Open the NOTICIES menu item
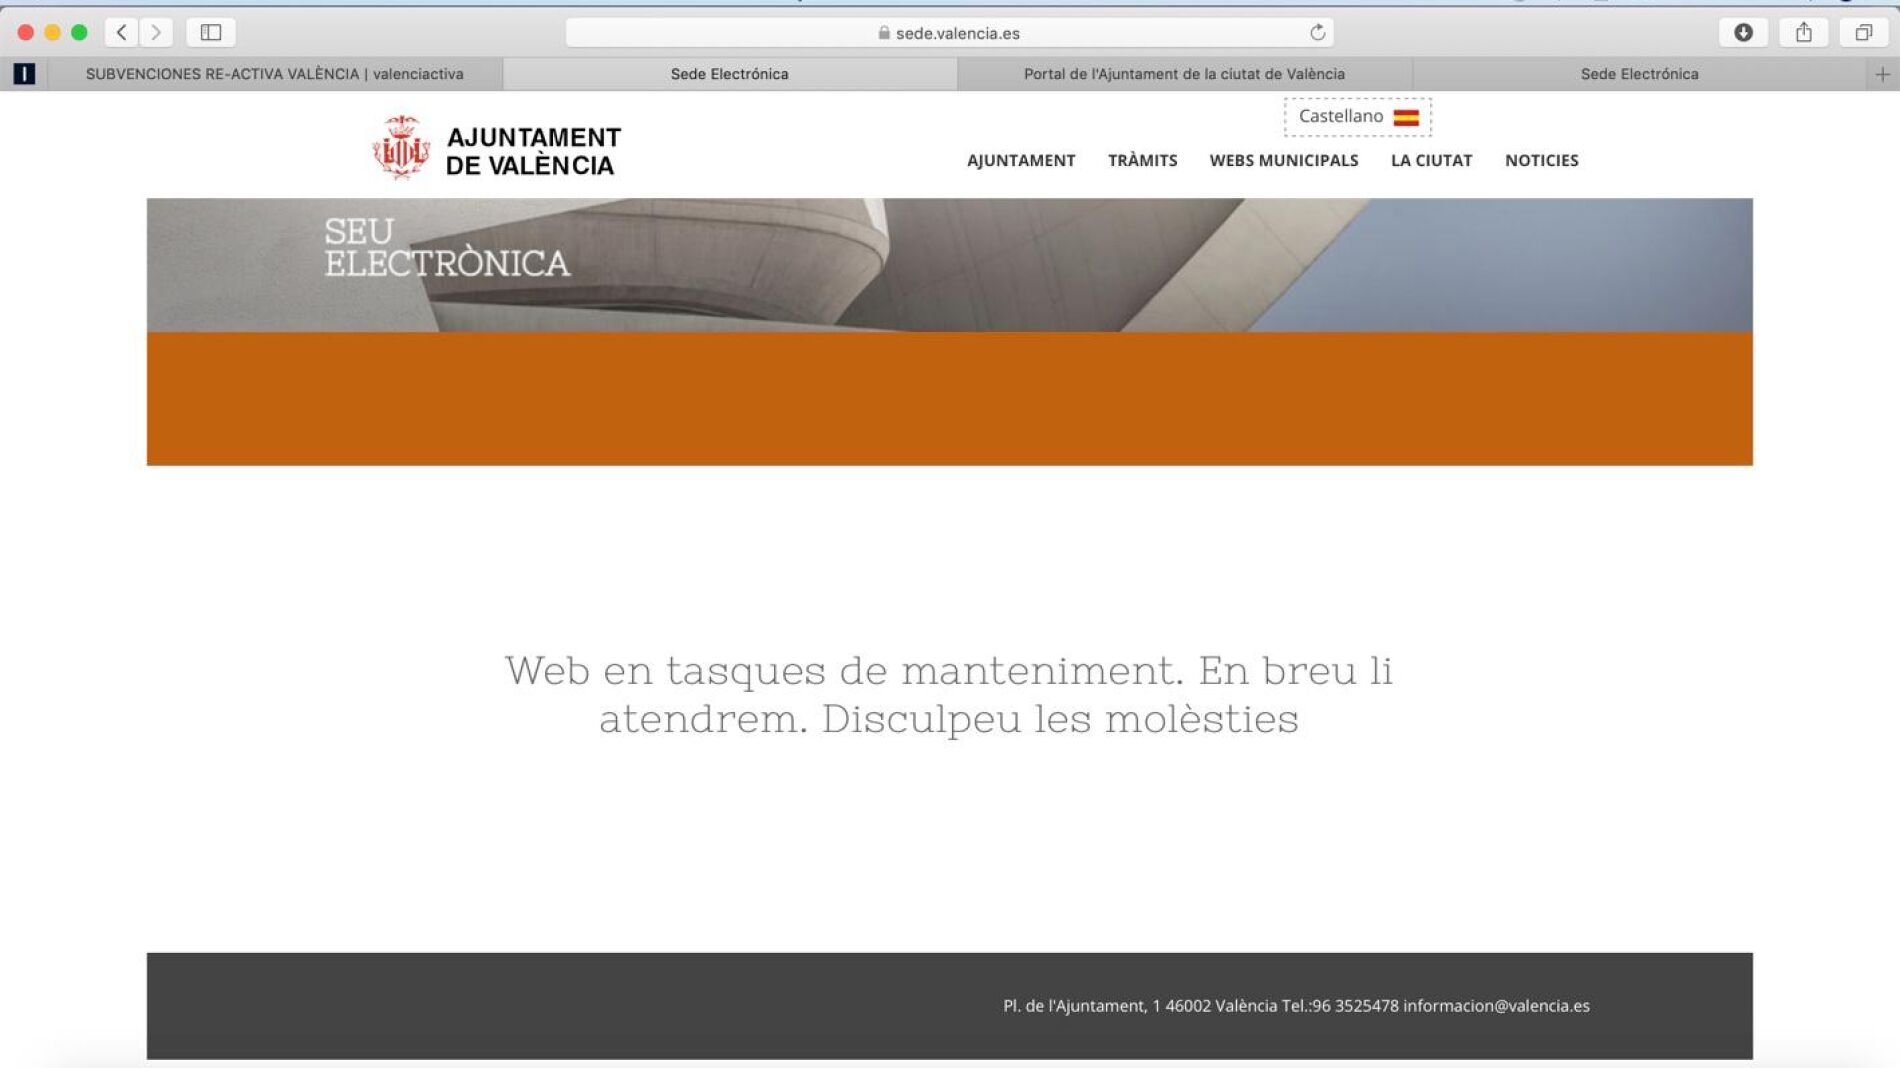Screen dimensions: 1900x1068 pyautogui.click(x=1541, y=160)
